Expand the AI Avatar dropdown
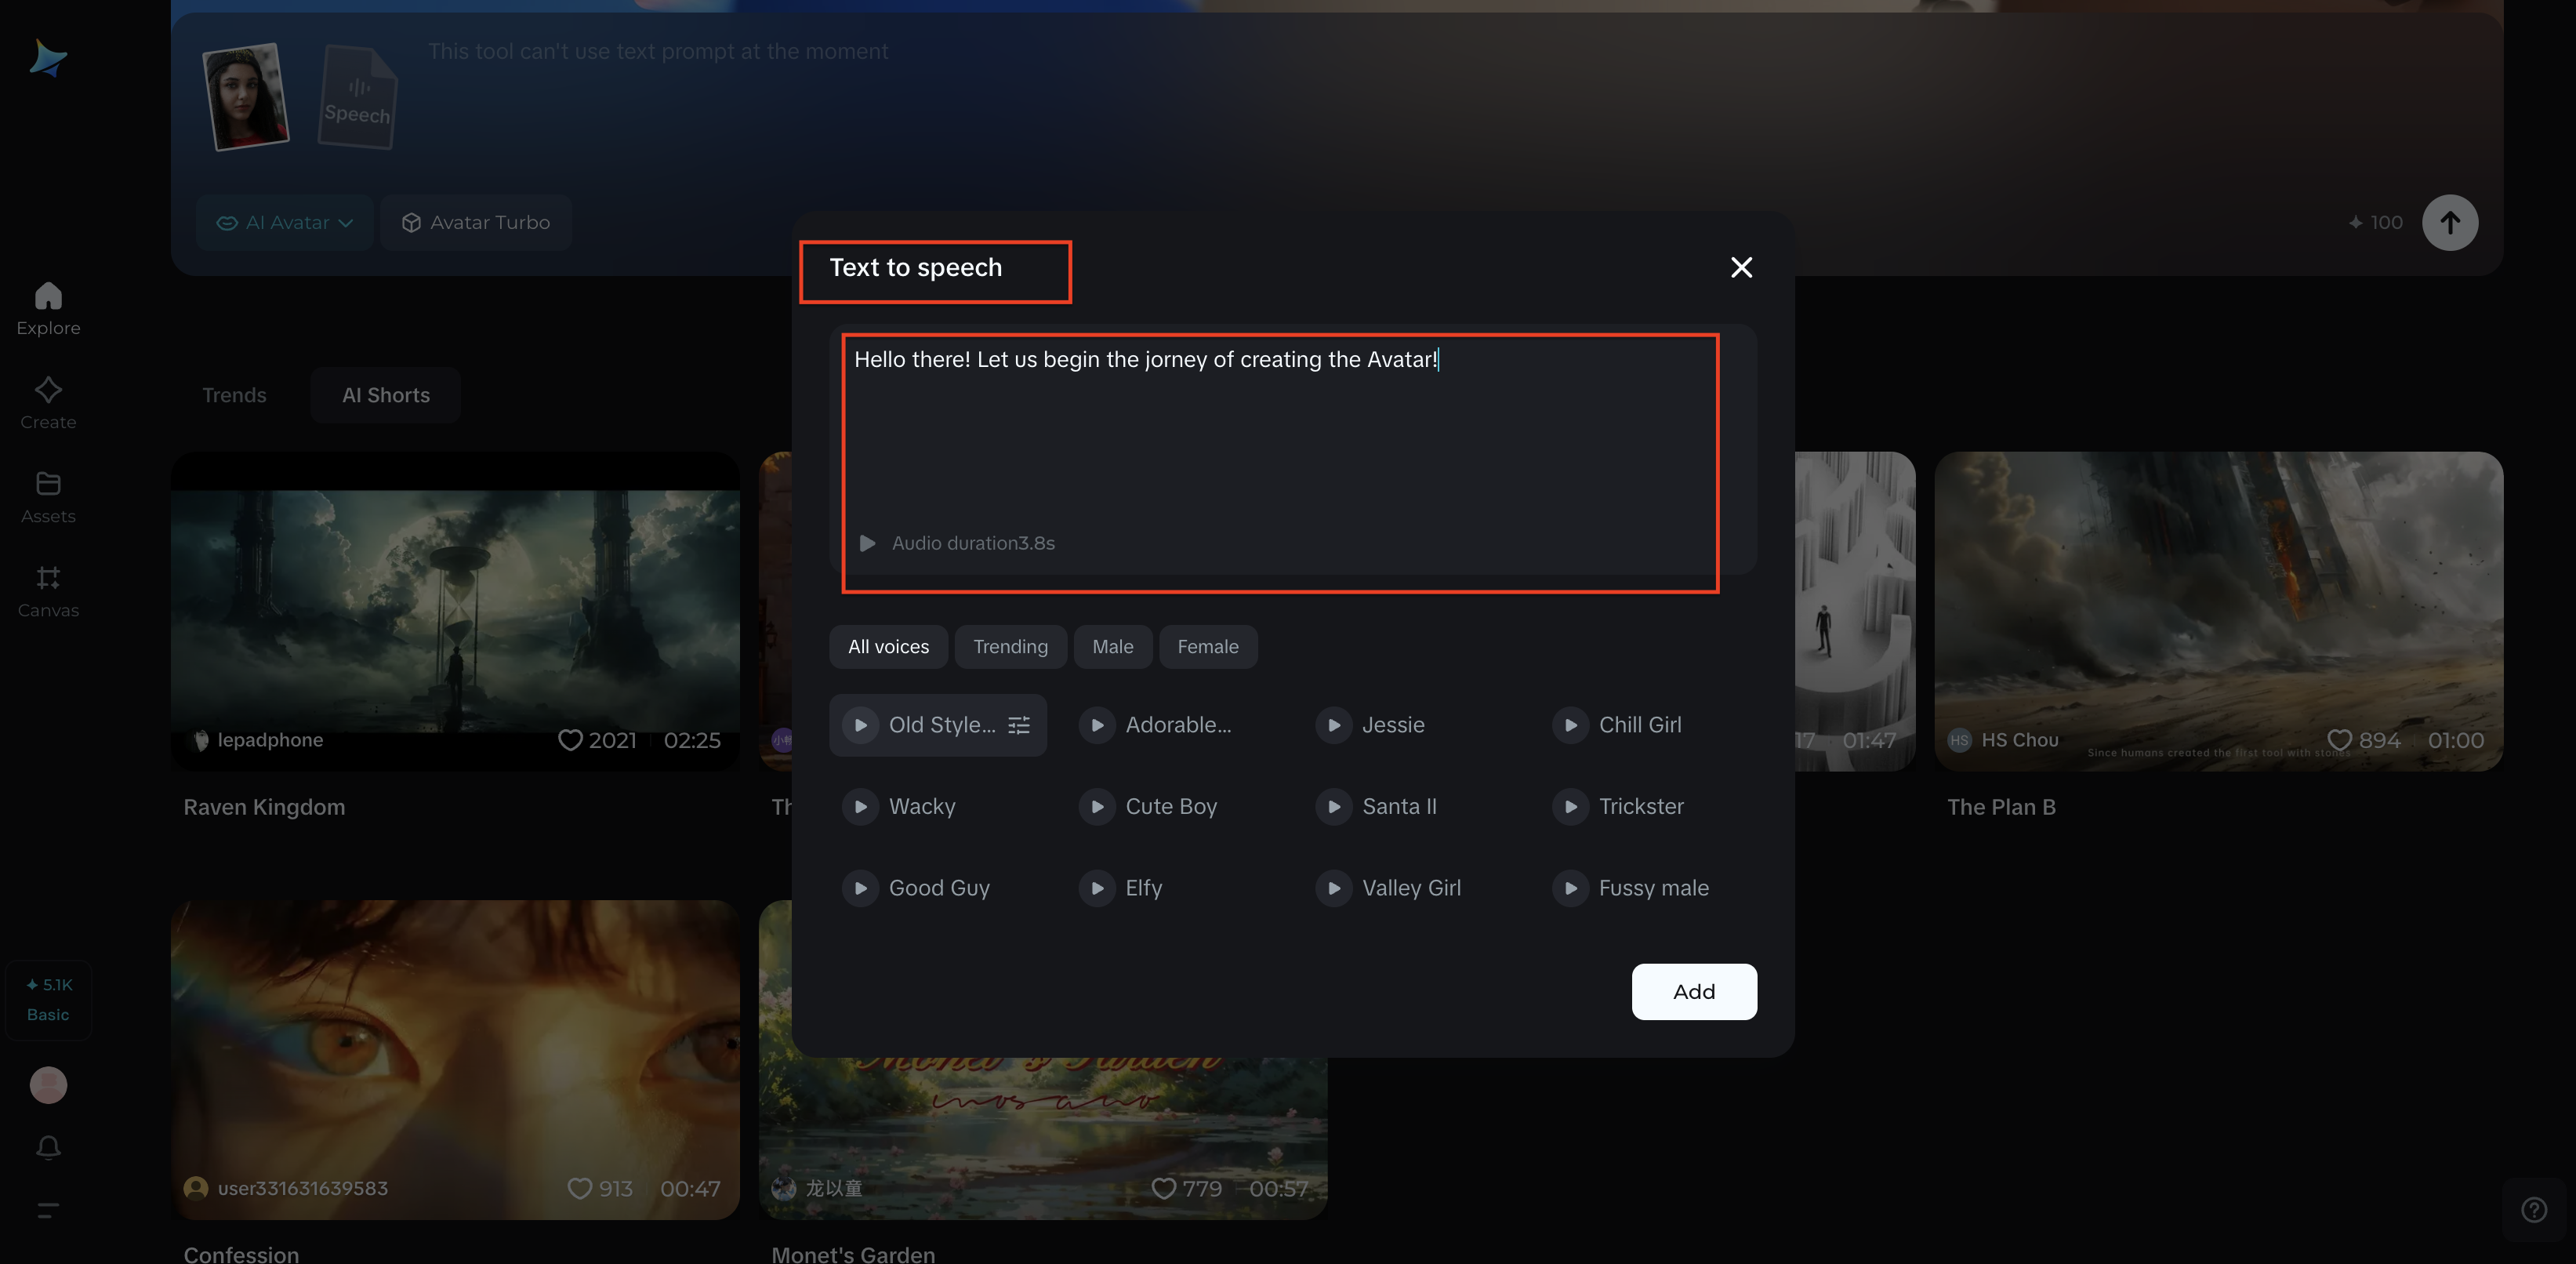Image resolution: width=2576 pixels, height=1264 pixels. (x=285, y=222)
